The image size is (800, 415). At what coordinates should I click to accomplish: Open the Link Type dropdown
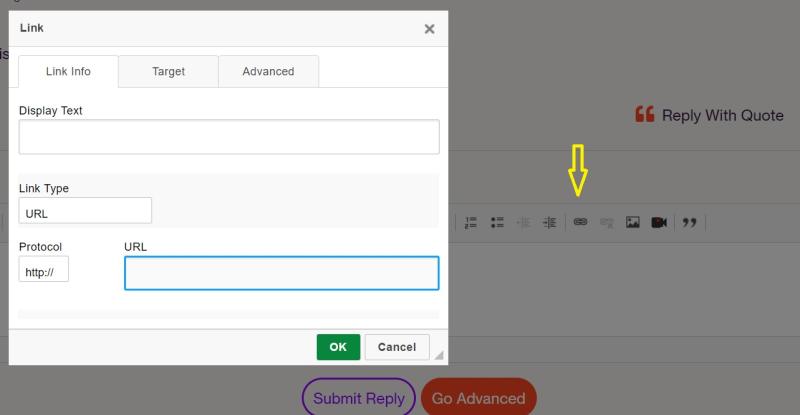pyautogui.click(x=85, y=211)
